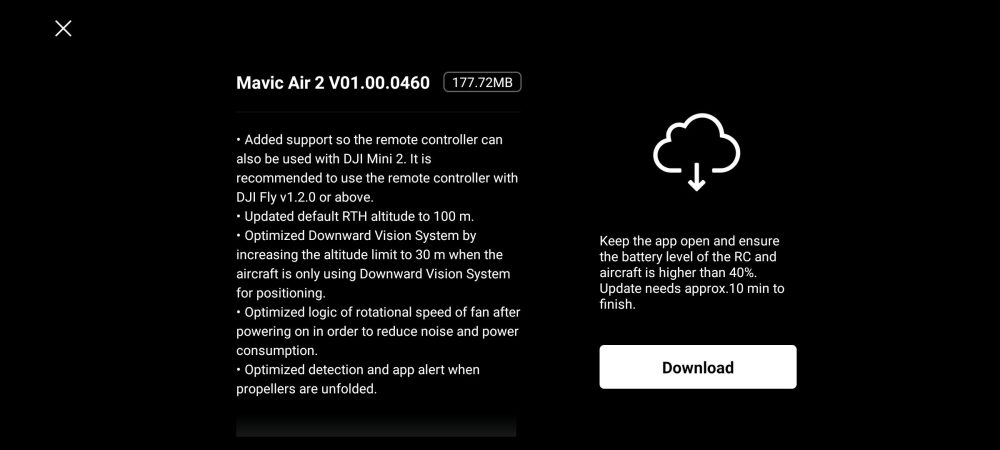Close the firmware update screen

(x=63, y=28)
